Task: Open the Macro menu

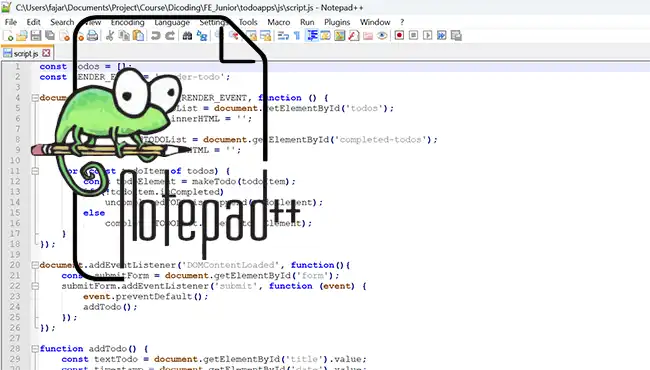Action: [279, 22]
